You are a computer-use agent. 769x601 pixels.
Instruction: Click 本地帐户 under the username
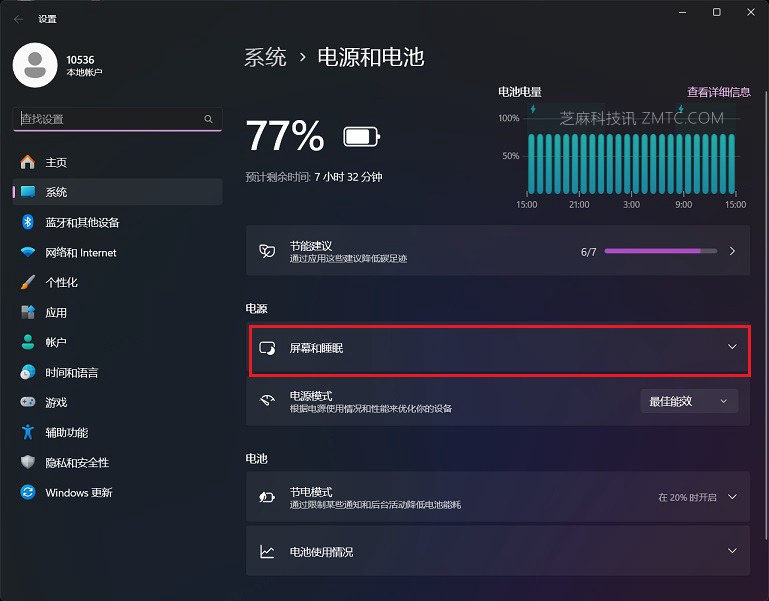[84, 73]
